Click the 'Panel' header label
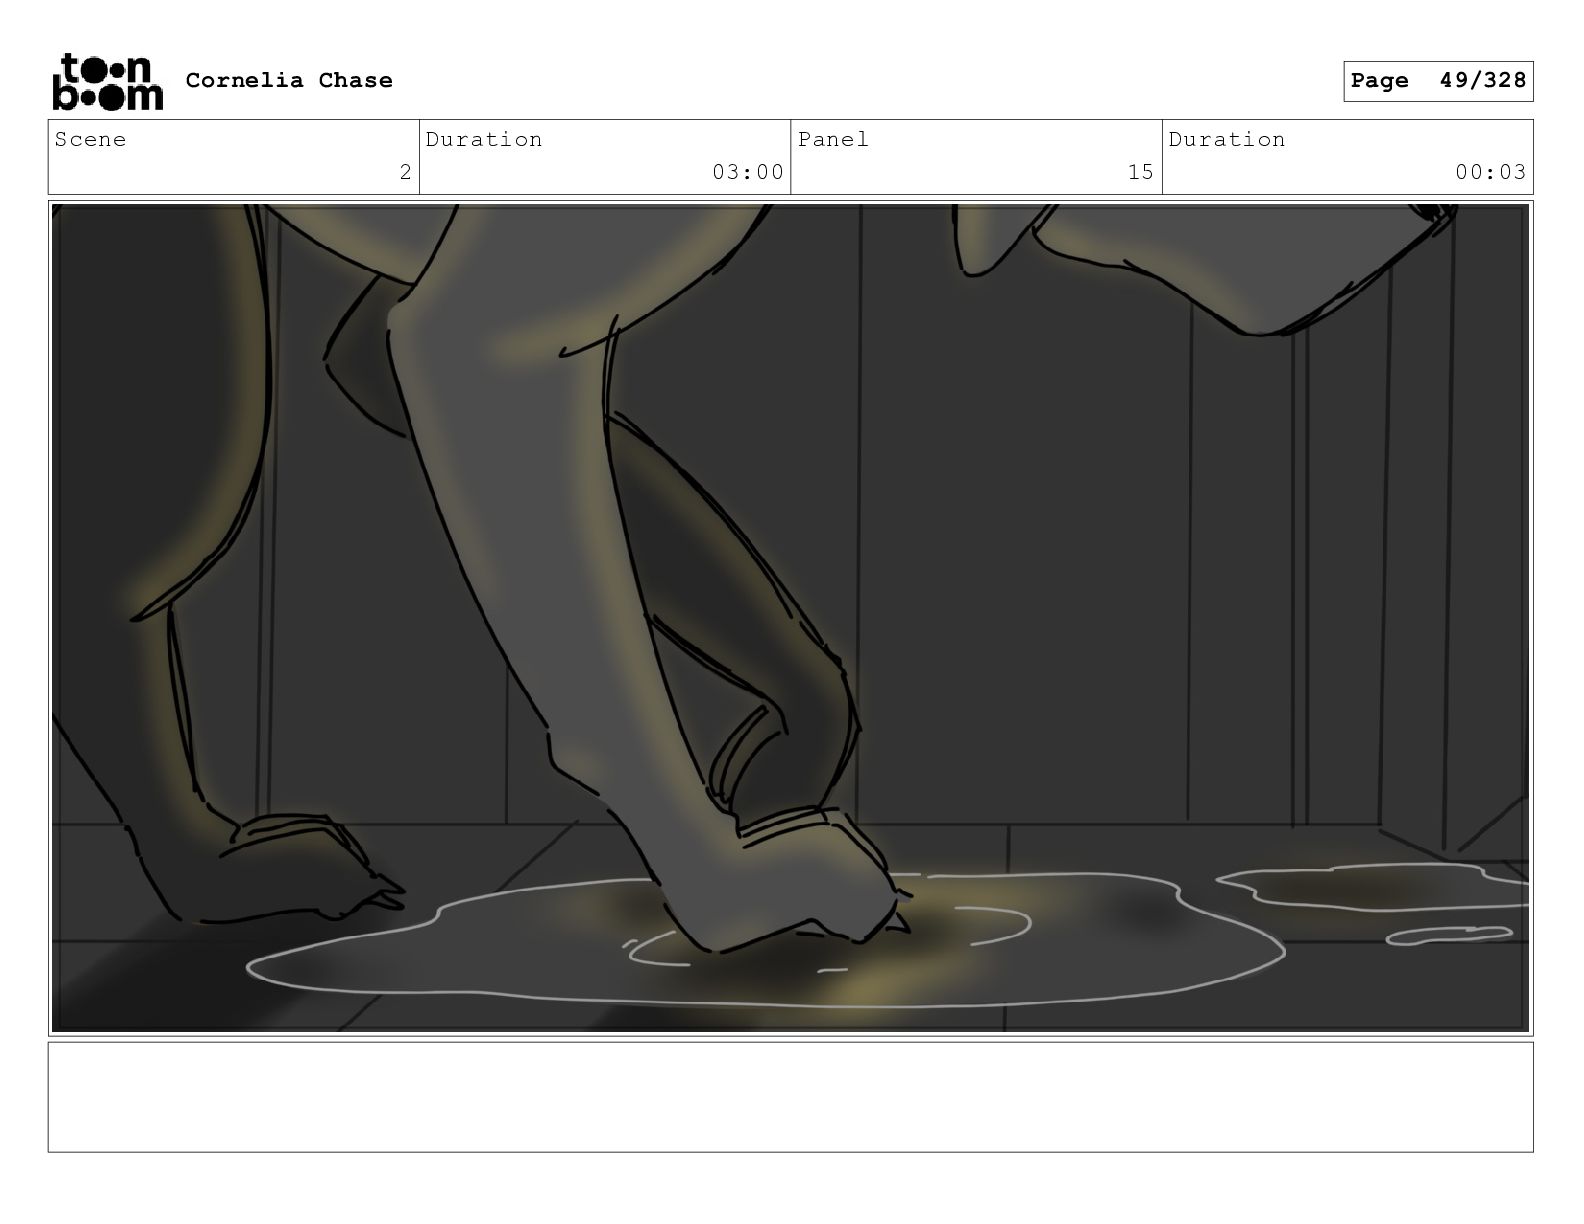1584x1224 pixels. tap(833, 139)
